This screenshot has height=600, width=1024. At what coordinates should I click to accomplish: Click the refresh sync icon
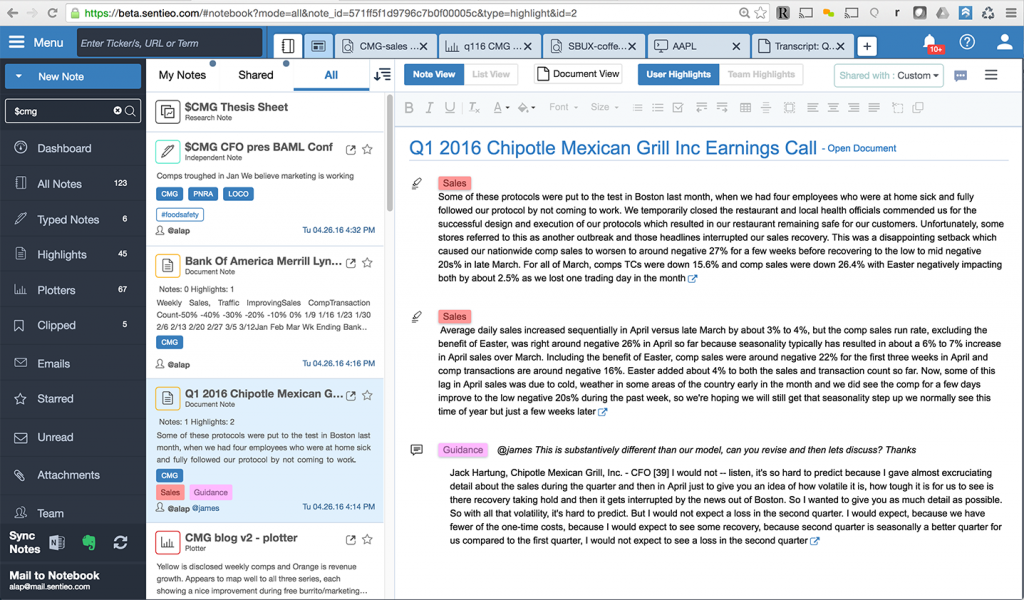pos(120,543)
